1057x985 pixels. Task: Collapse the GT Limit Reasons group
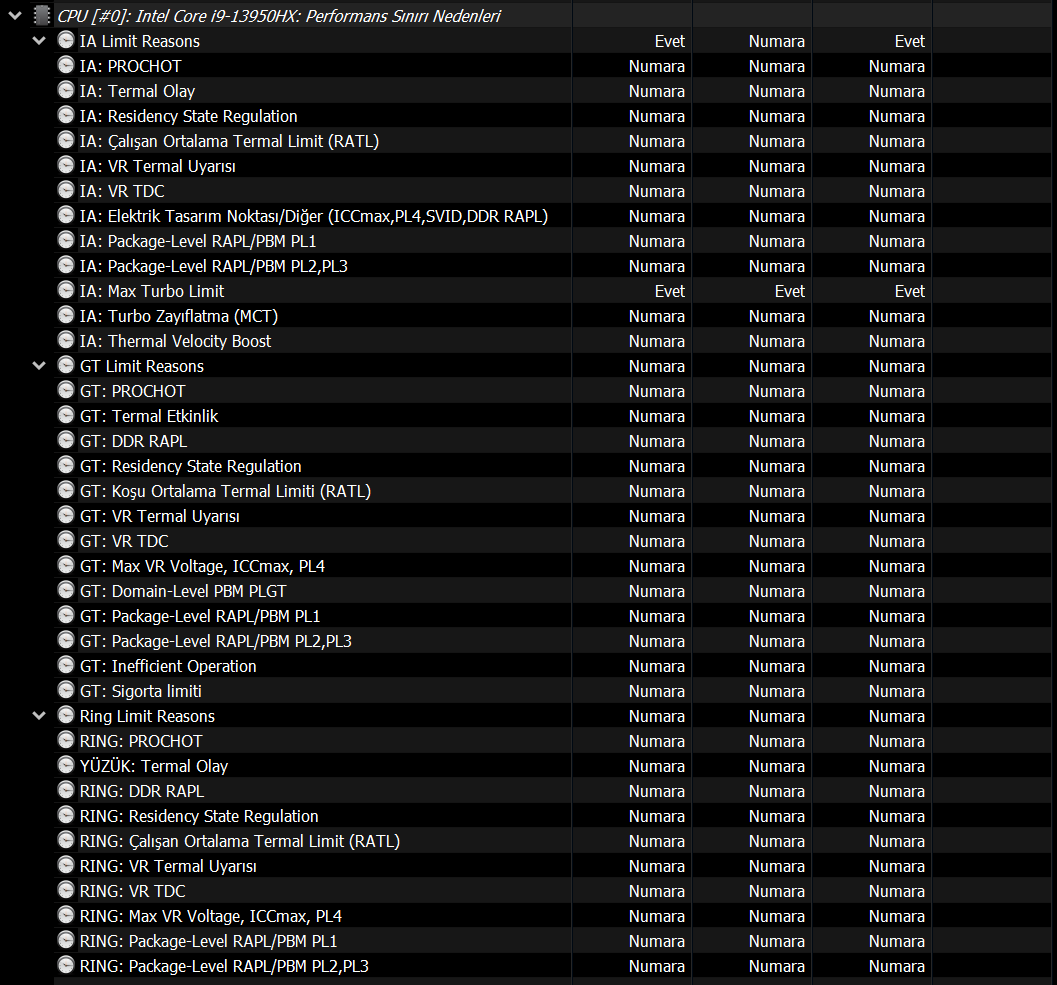coord(39,365)
